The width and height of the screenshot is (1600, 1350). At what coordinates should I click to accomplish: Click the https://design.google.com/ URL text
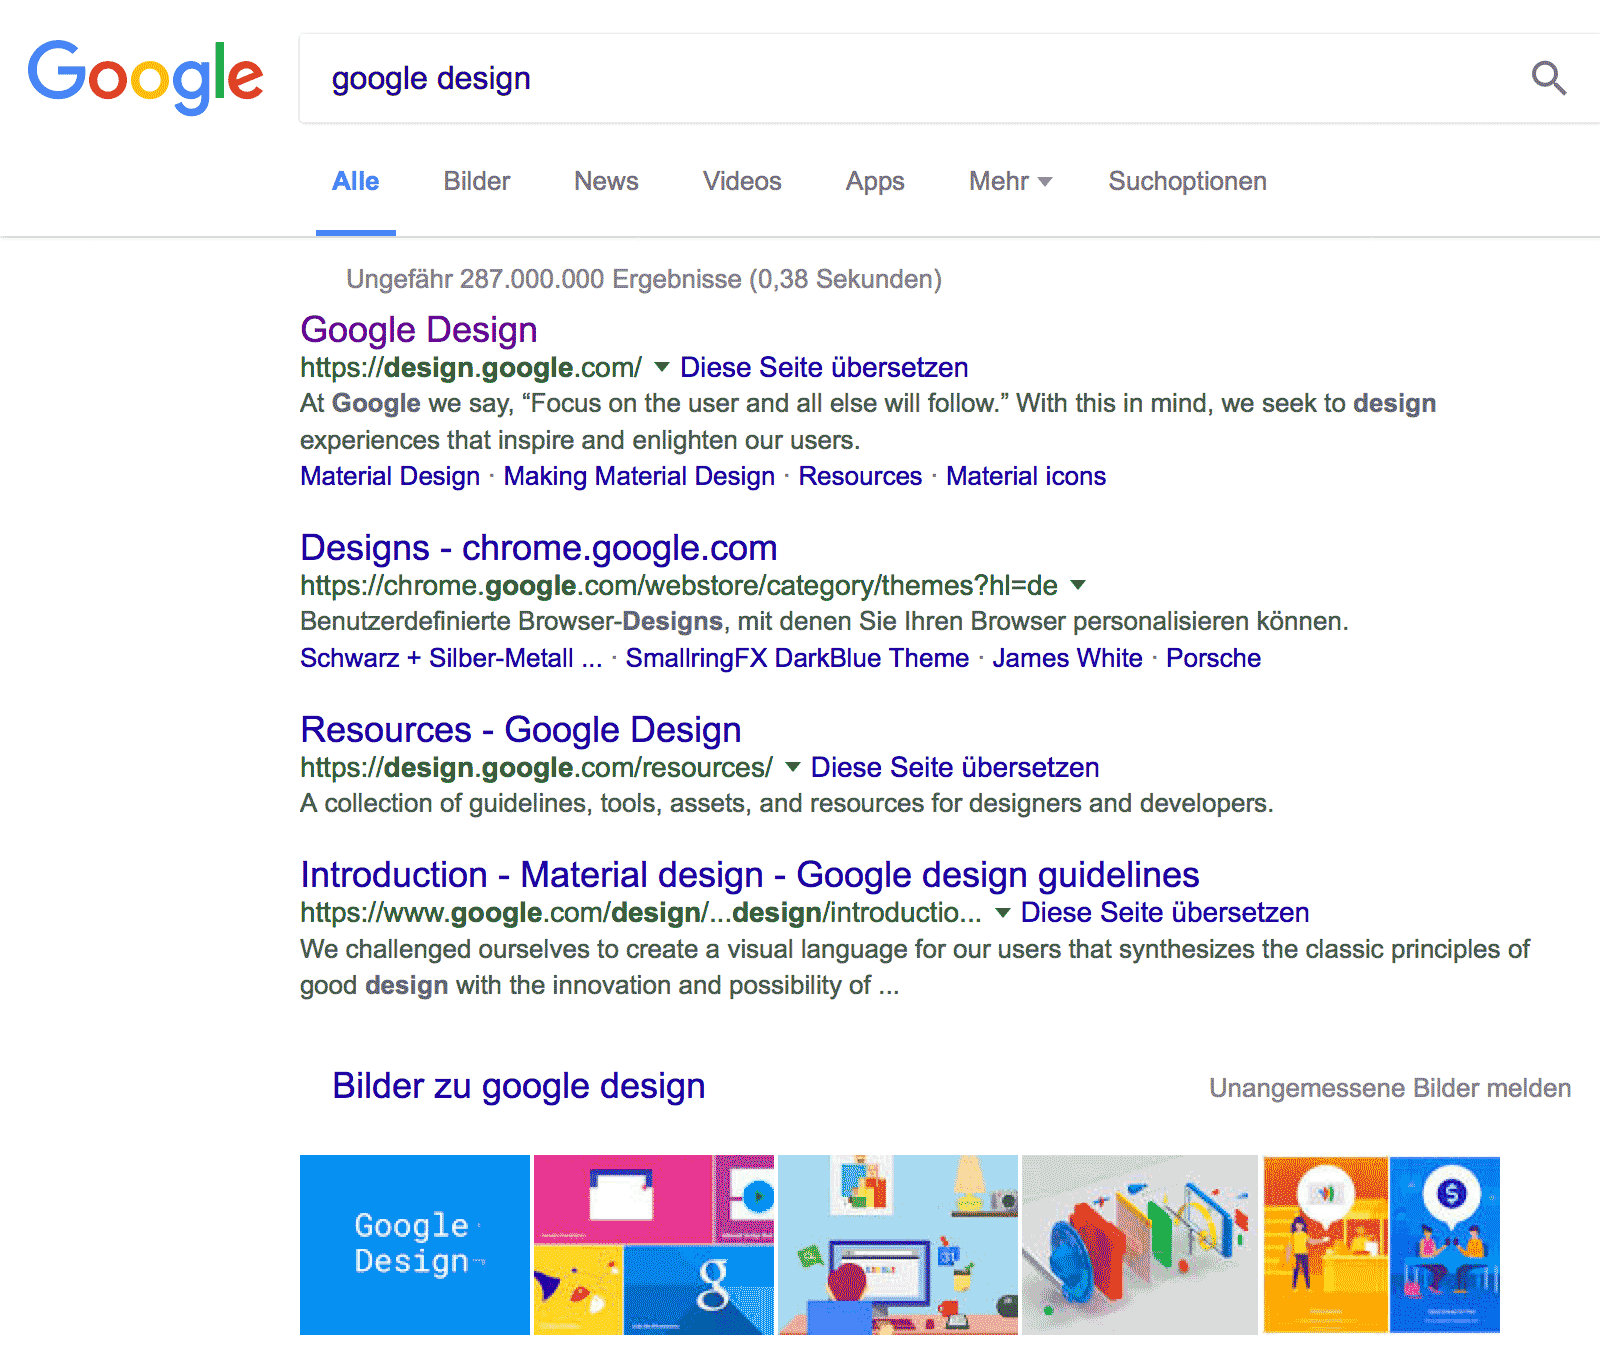tap(471, 367)
